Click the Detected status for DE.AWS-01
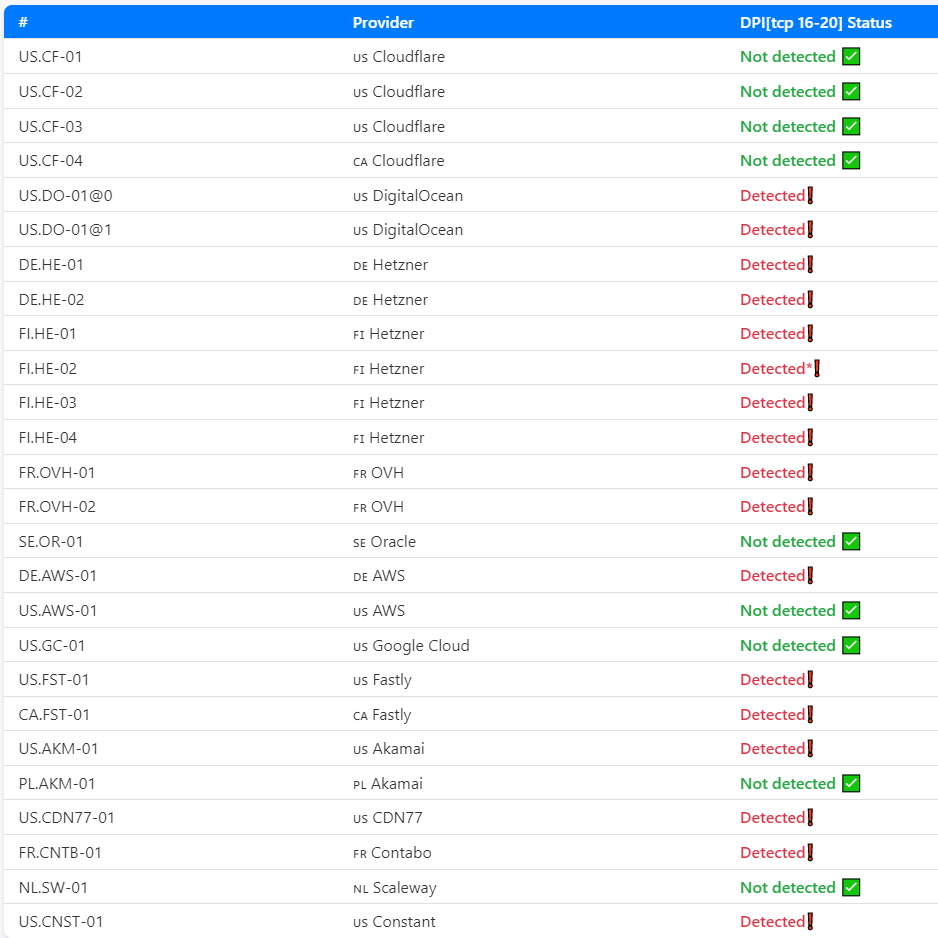Image resolution: width=938 pixels, height=938 pixels. (x=772, y=576)
